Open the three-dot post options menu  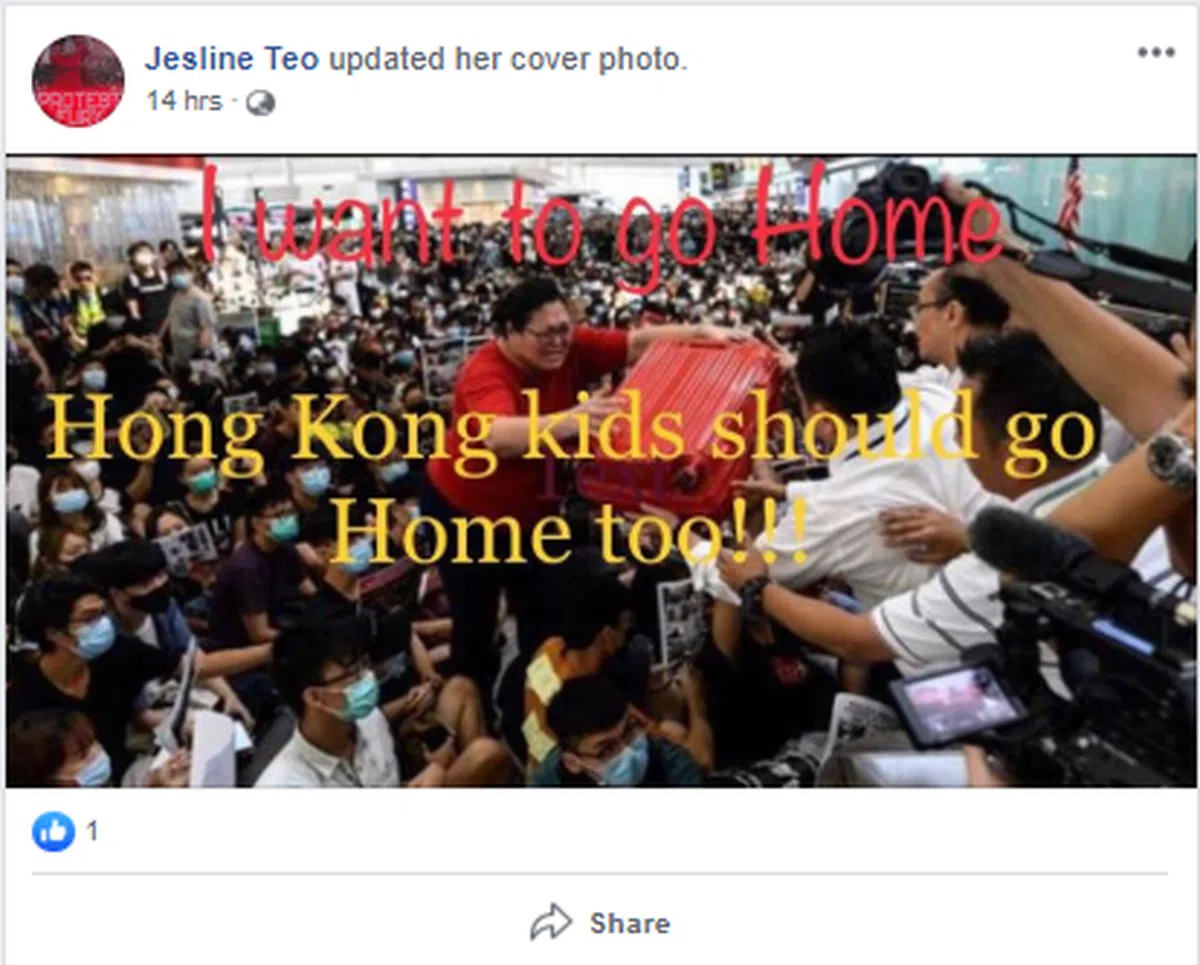coord(1156,53)
